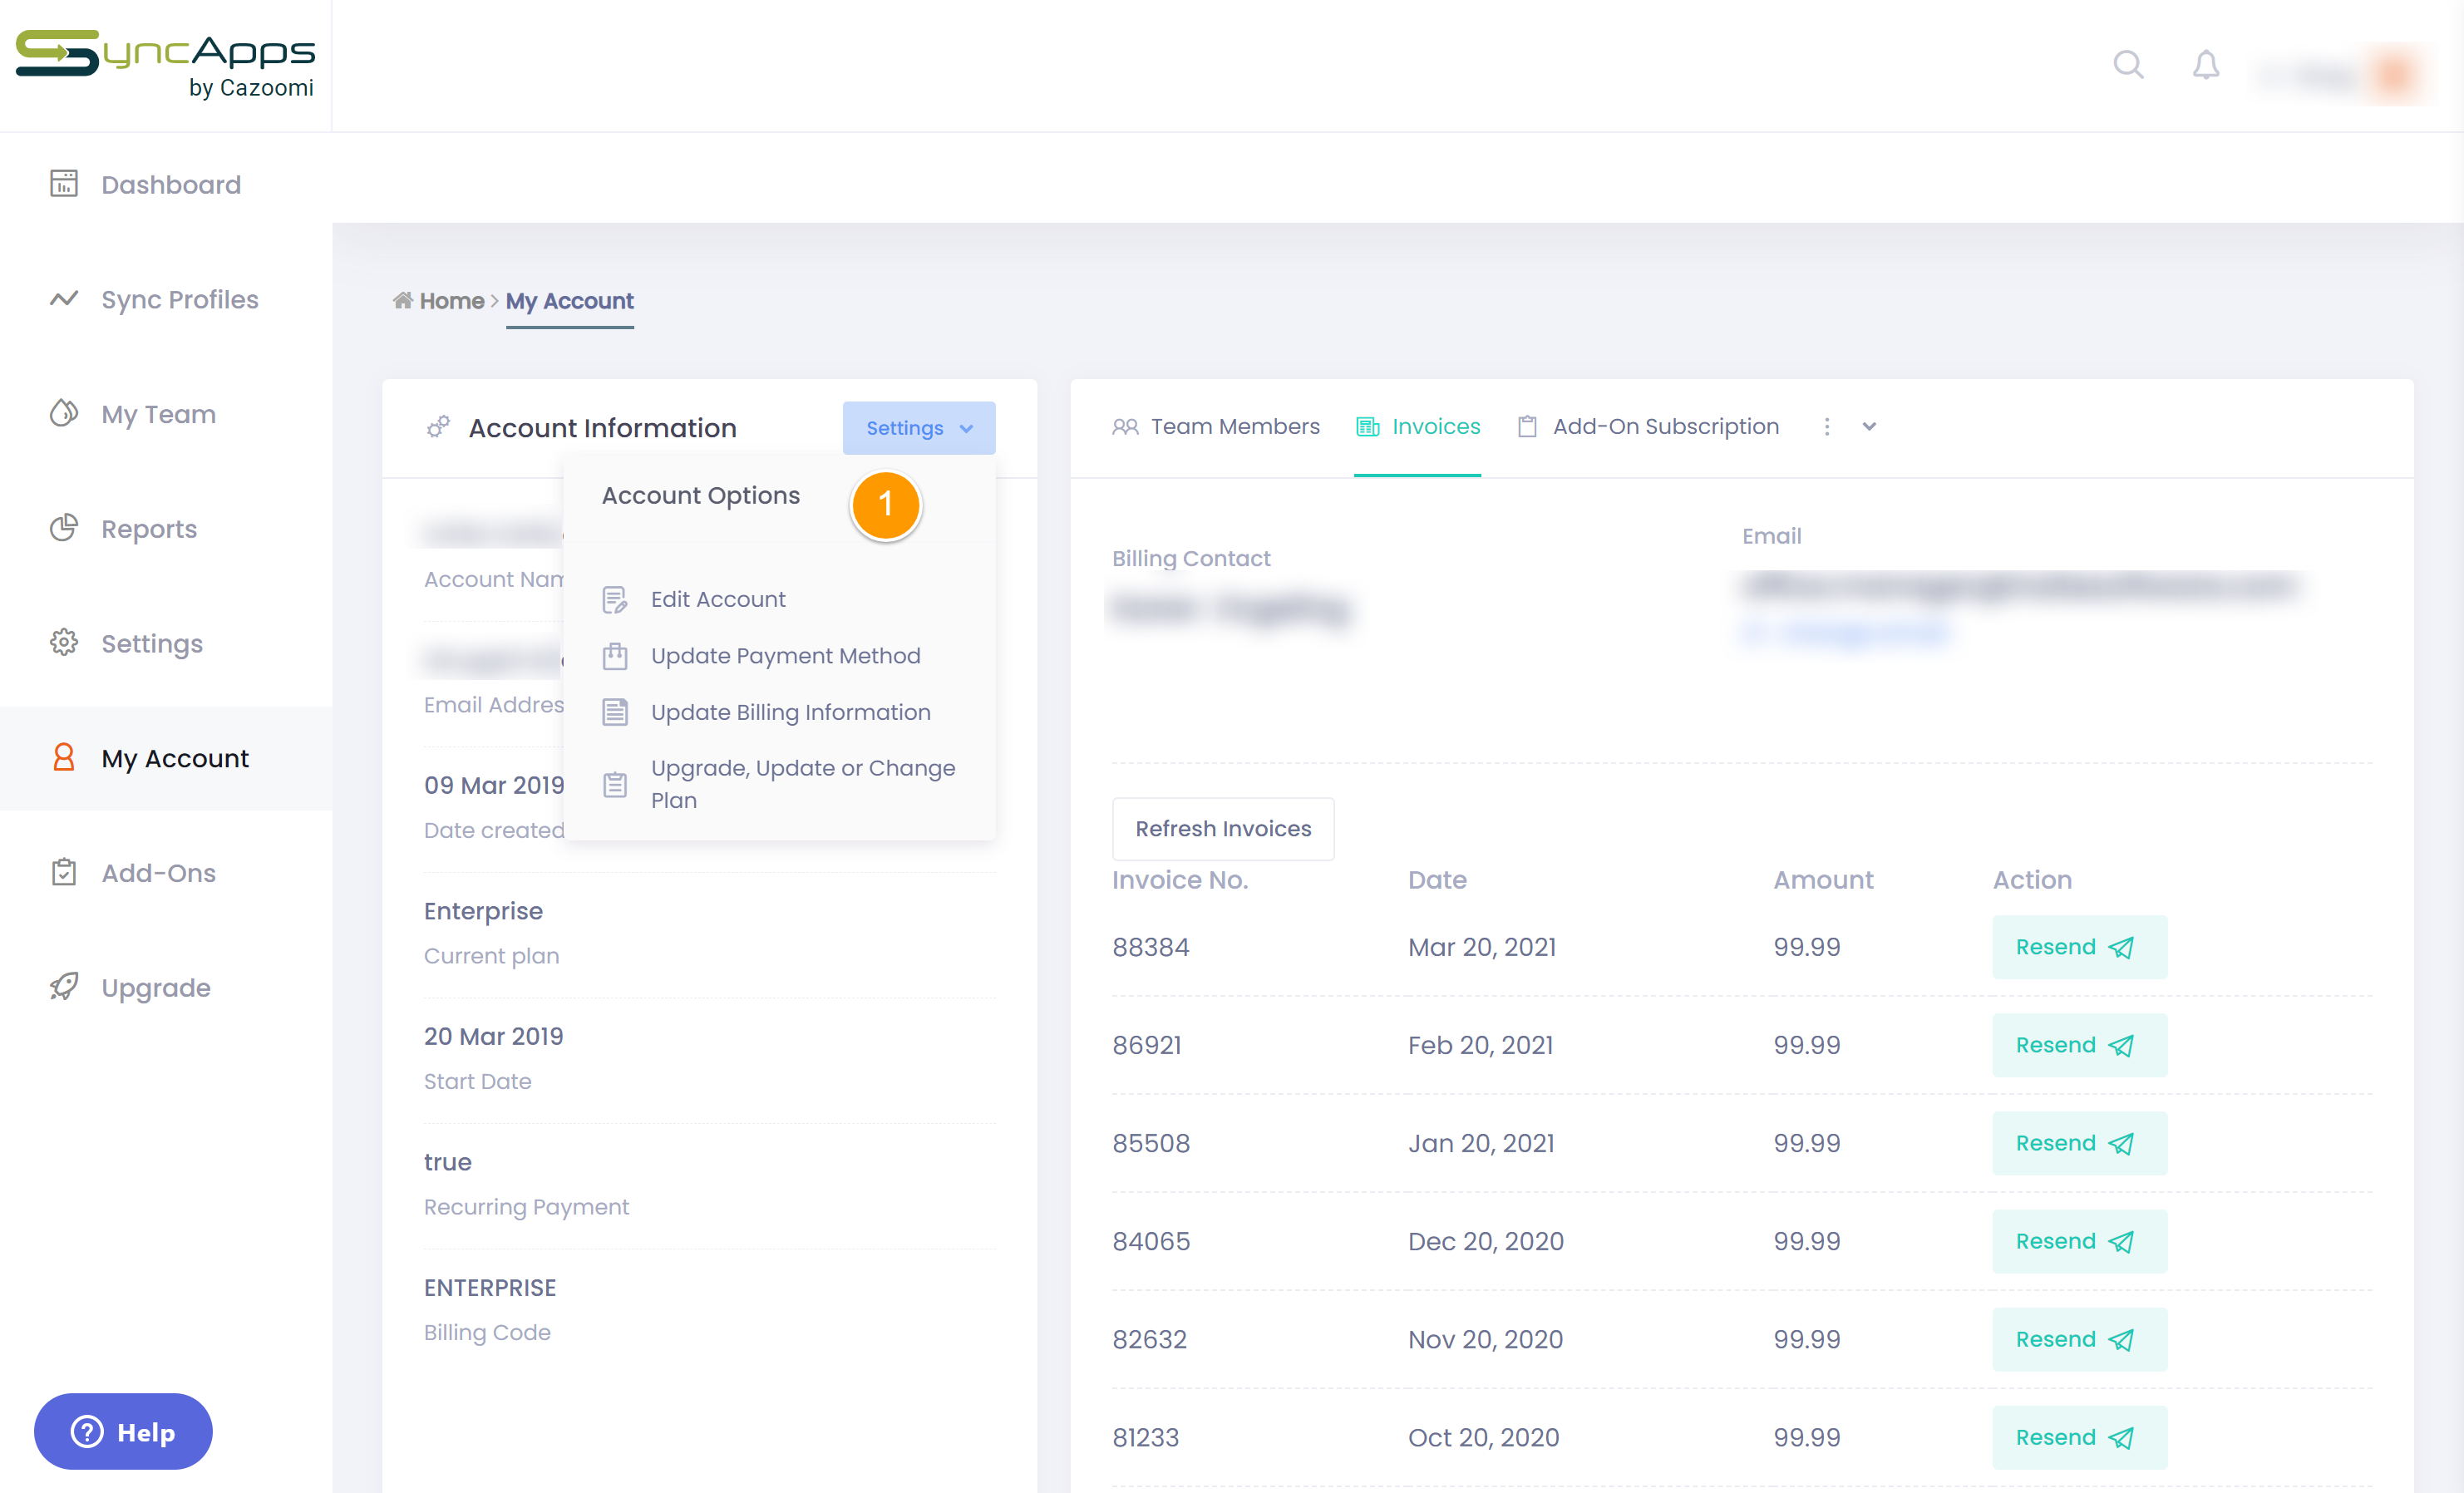Click the Refresh Invoices button
Image resolution: width=2464 pixels, height=1493 pixels.
(1222, 828)
